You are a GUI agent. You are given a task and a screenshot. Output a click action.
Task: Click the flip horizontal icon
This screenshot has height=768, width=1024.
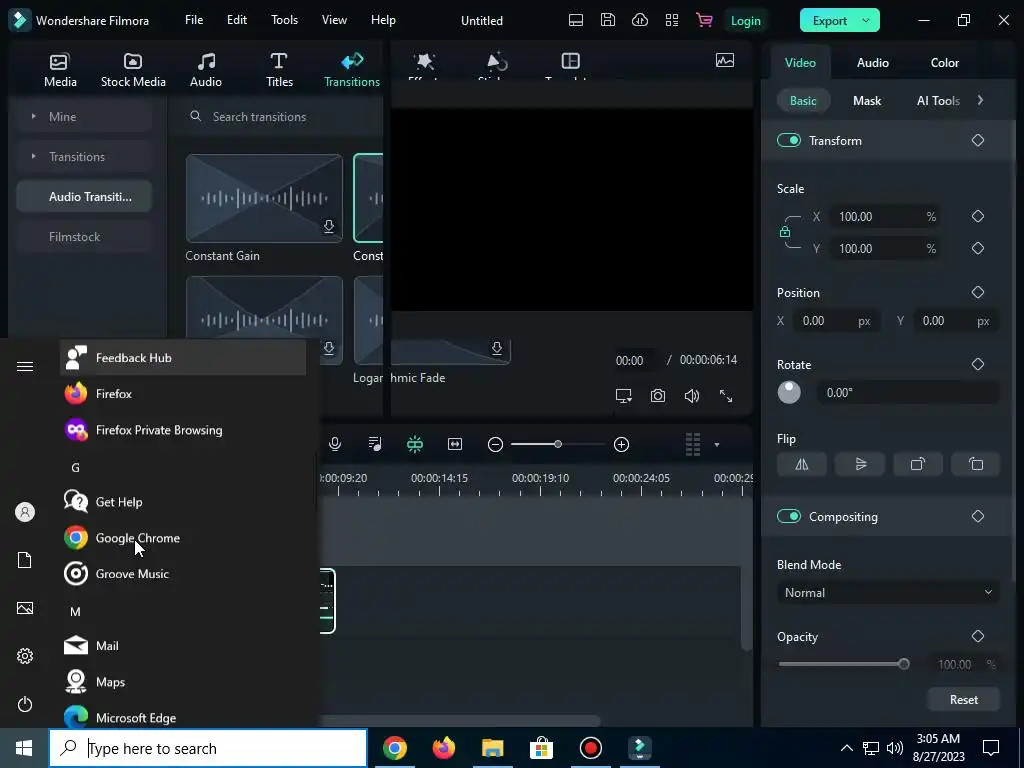coord(801,464)
